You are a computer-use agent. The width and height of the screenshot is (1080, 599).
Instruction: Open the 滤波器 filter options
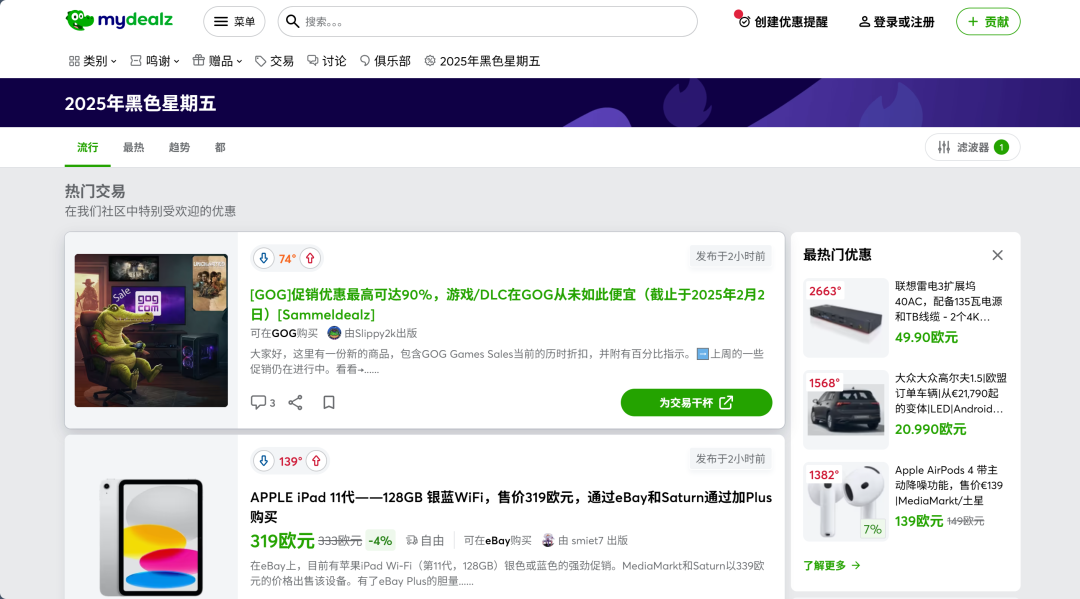[x=972, y=147]
